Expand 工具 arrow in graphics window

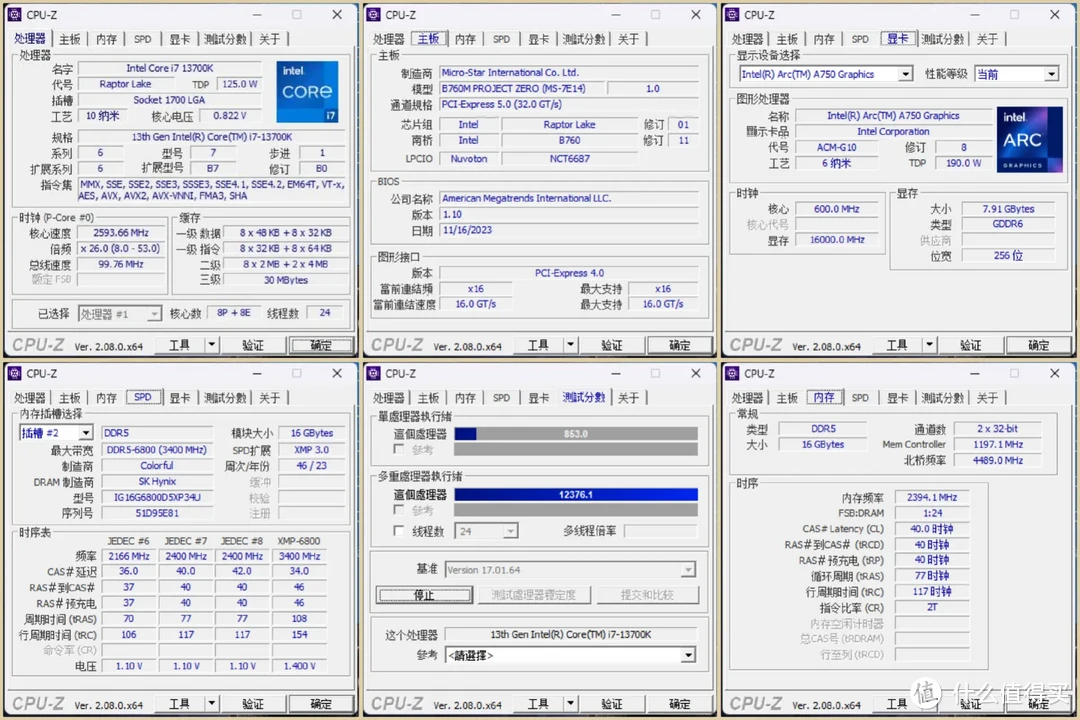929,344
